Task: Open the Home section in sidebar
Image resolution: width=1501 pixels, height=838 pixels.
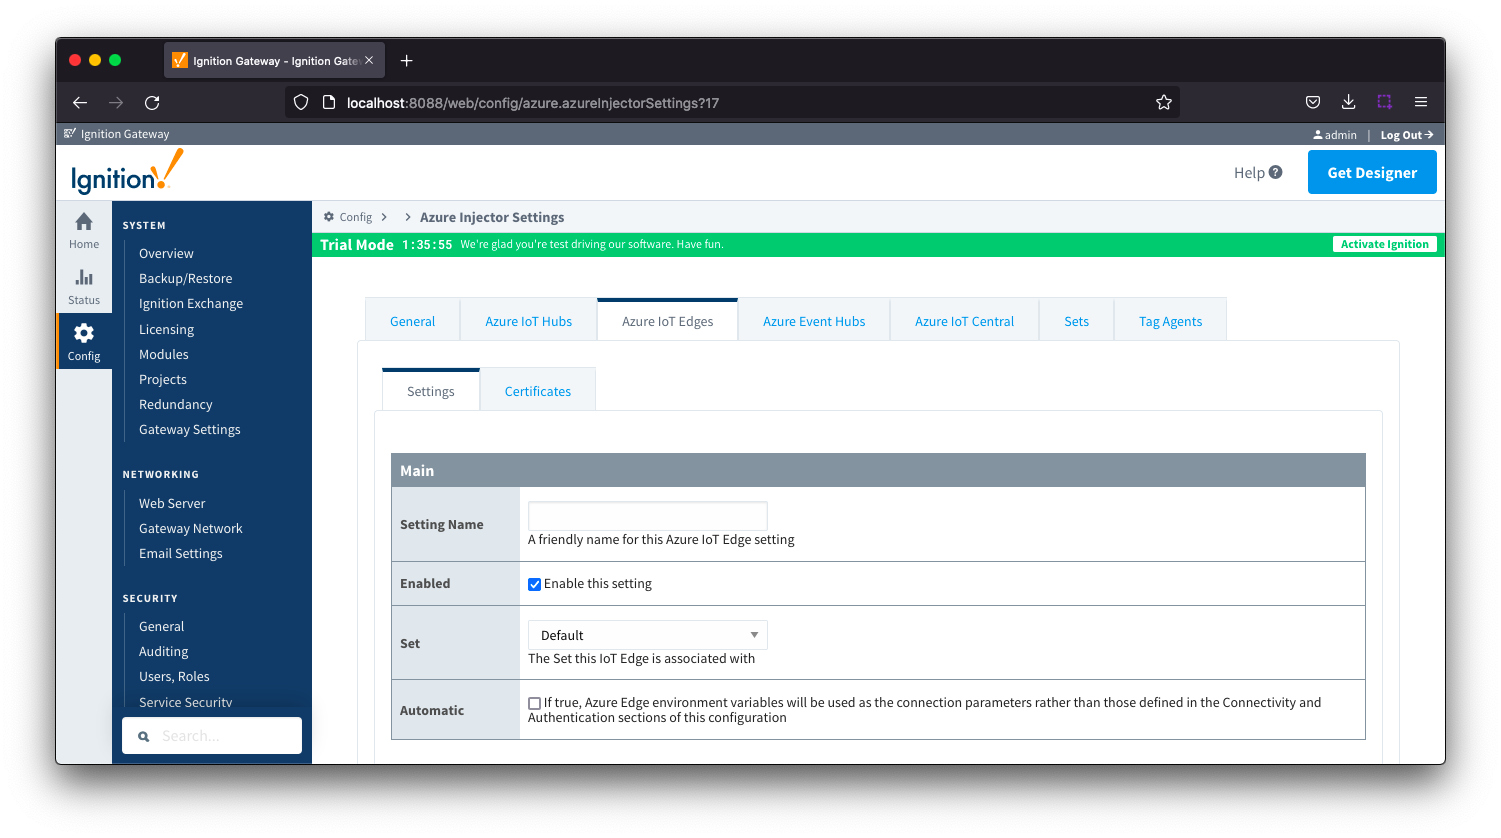Action: 84,229
